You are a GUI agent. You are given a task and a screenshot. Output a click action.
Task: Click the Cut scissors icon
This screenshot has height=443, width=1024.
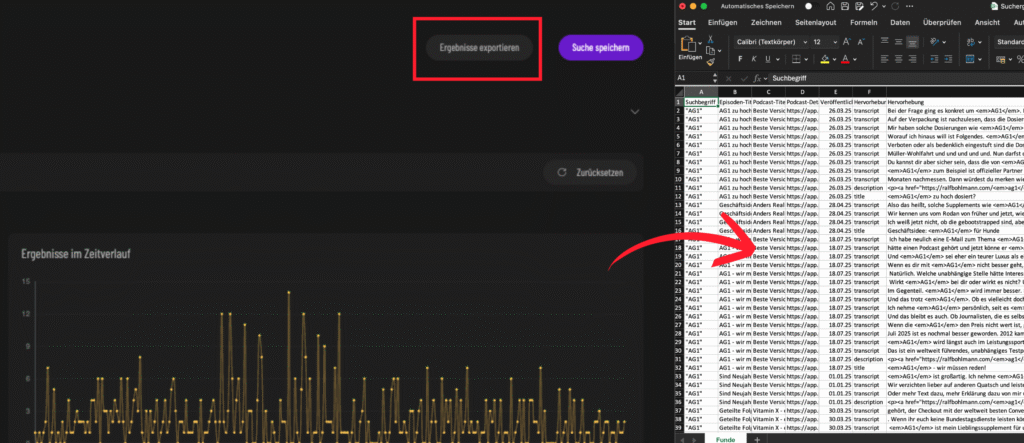tap(710, 38)
